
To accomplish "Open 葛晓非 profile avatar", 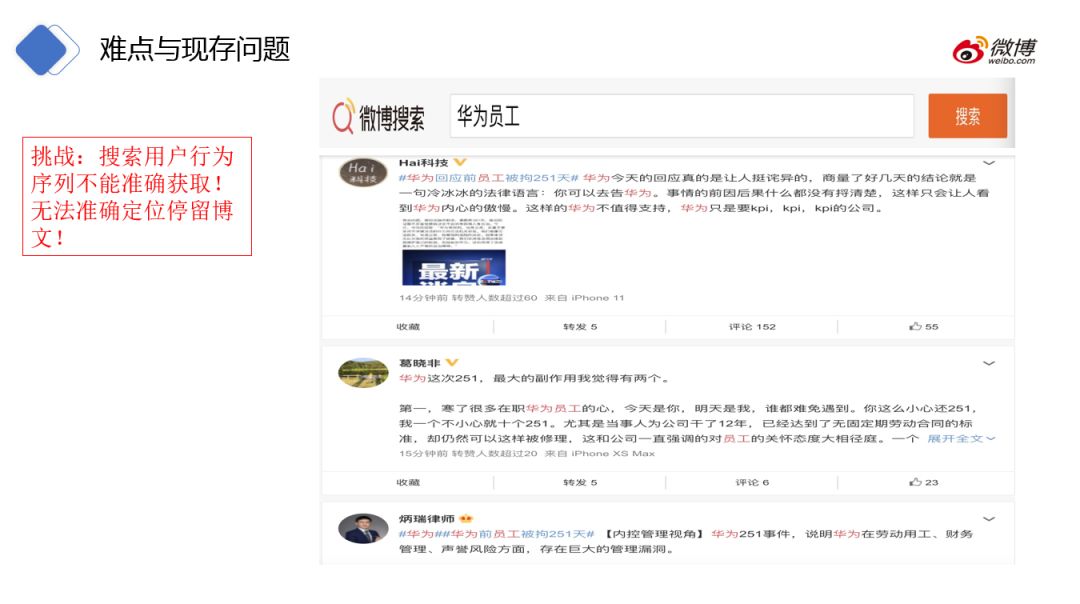I will (363, 373).
